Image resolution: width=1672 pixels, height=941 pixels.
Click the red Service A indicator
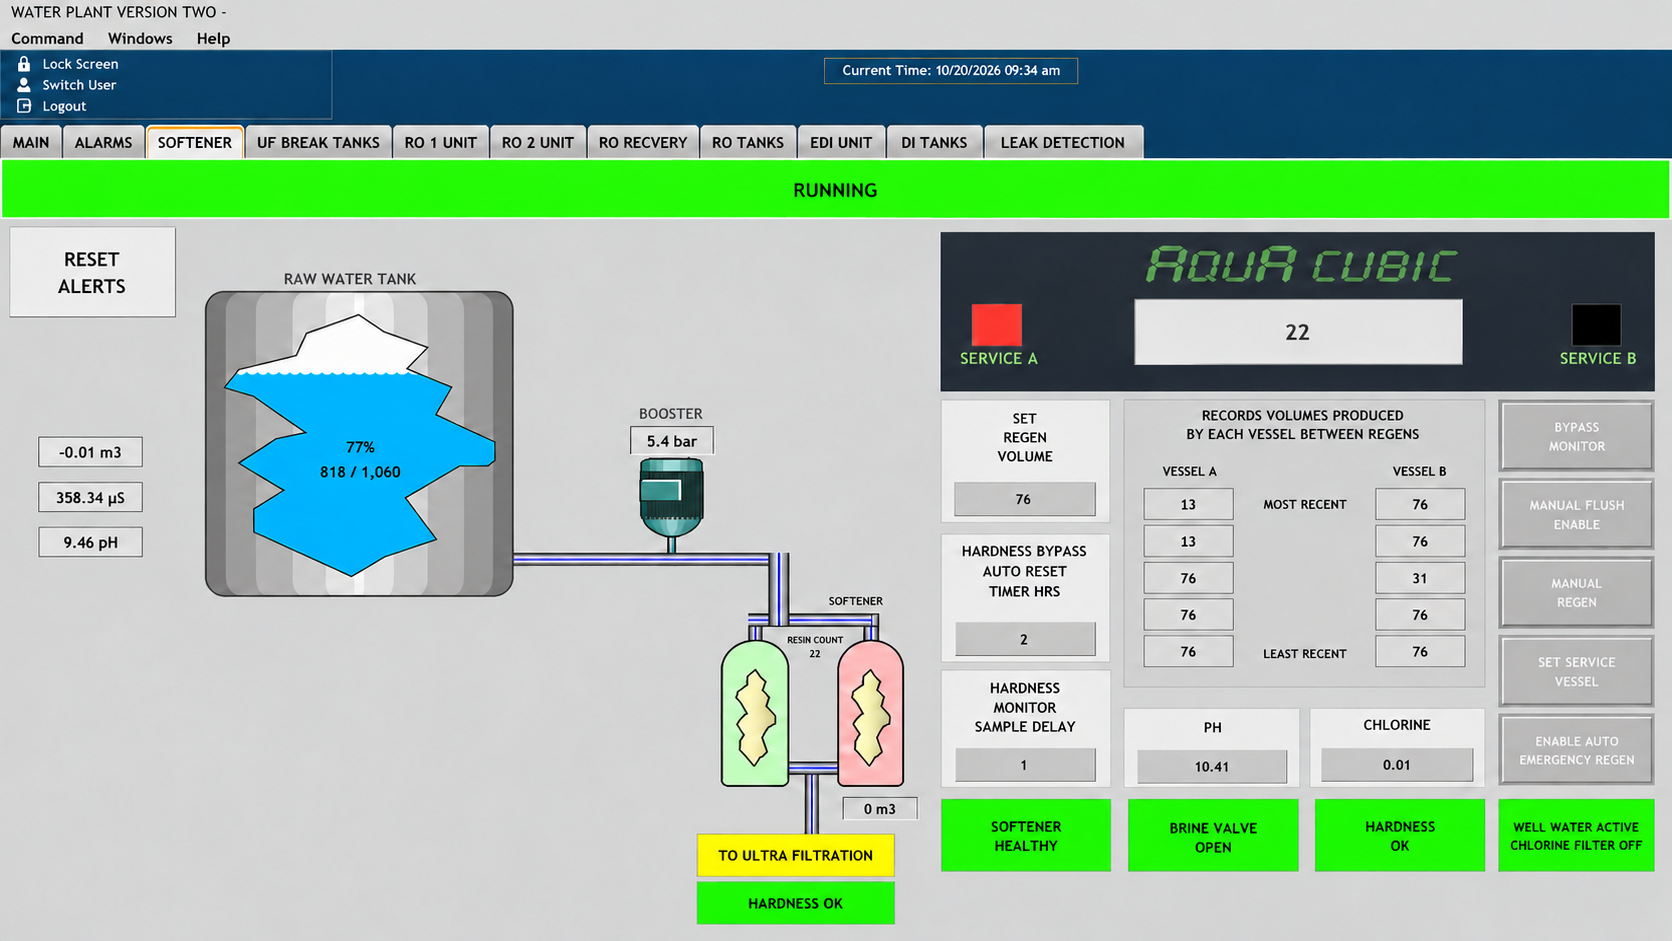click(997, 325)
